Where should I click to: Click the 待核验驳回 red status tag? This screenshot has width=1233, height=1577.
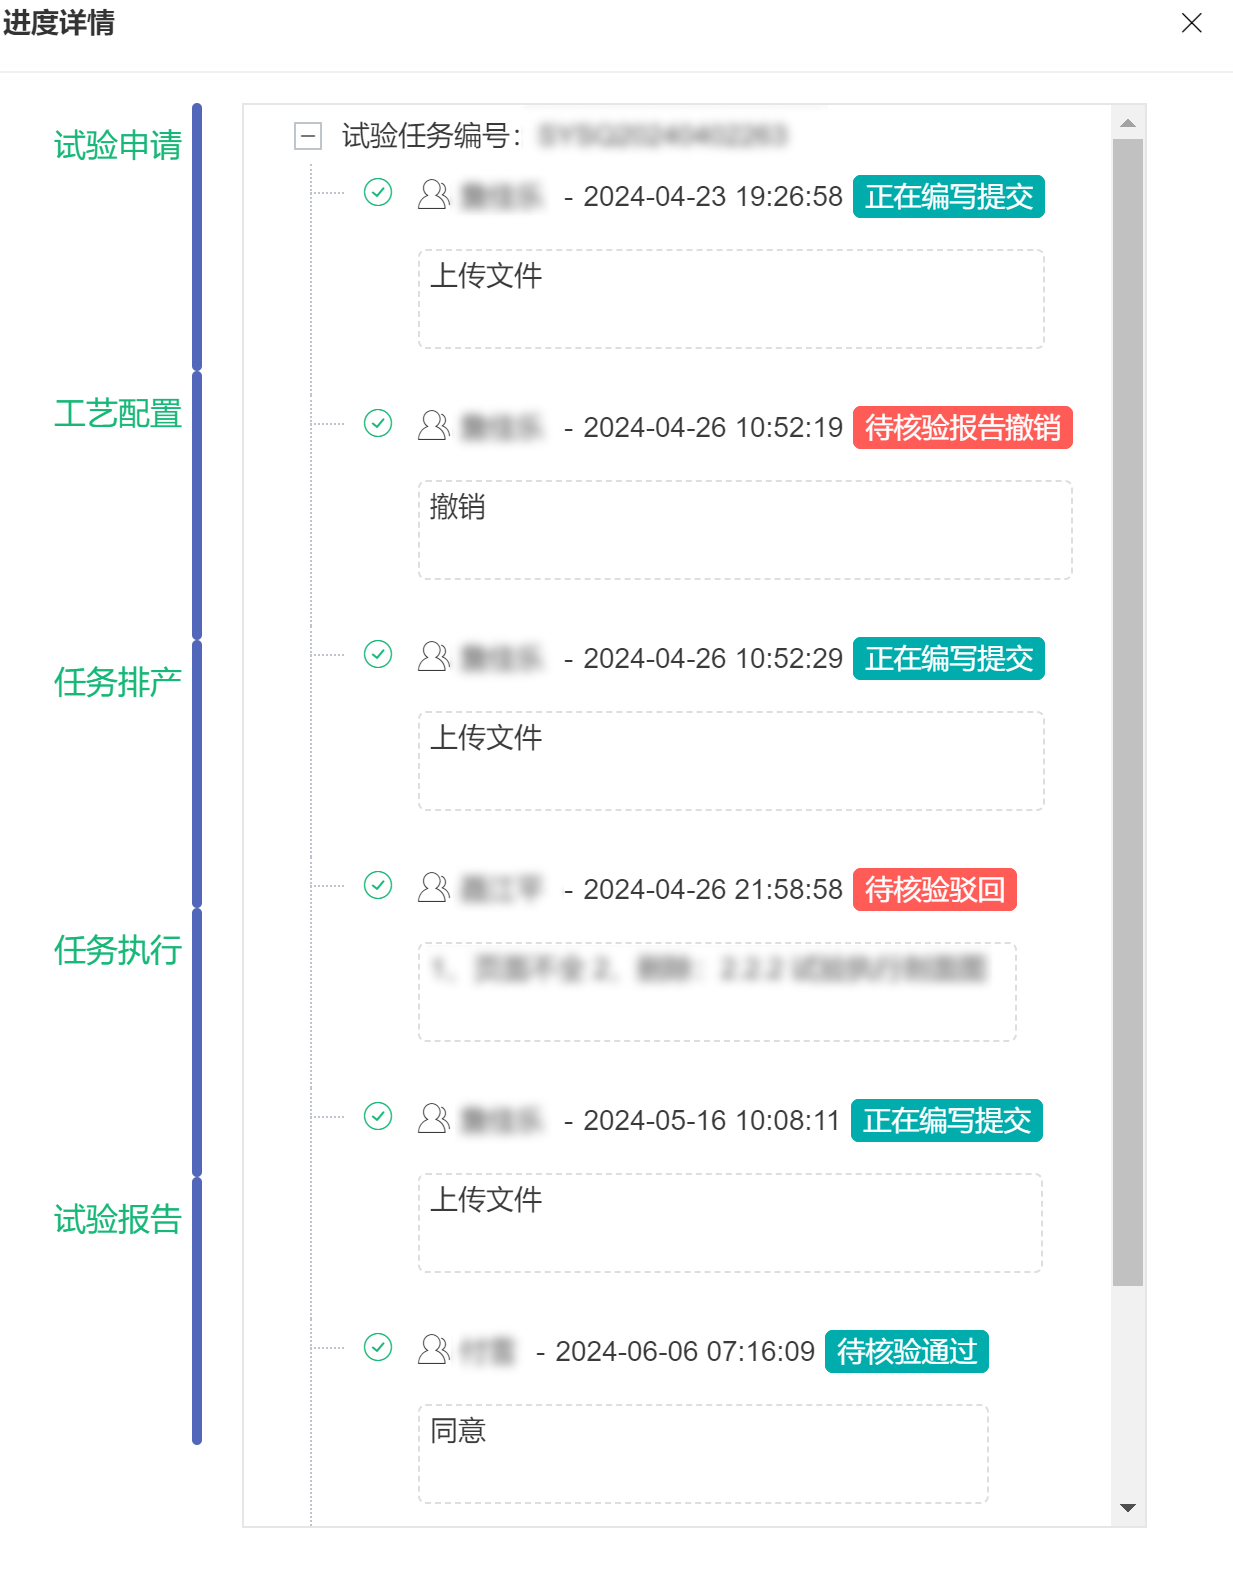pos(935,890)
